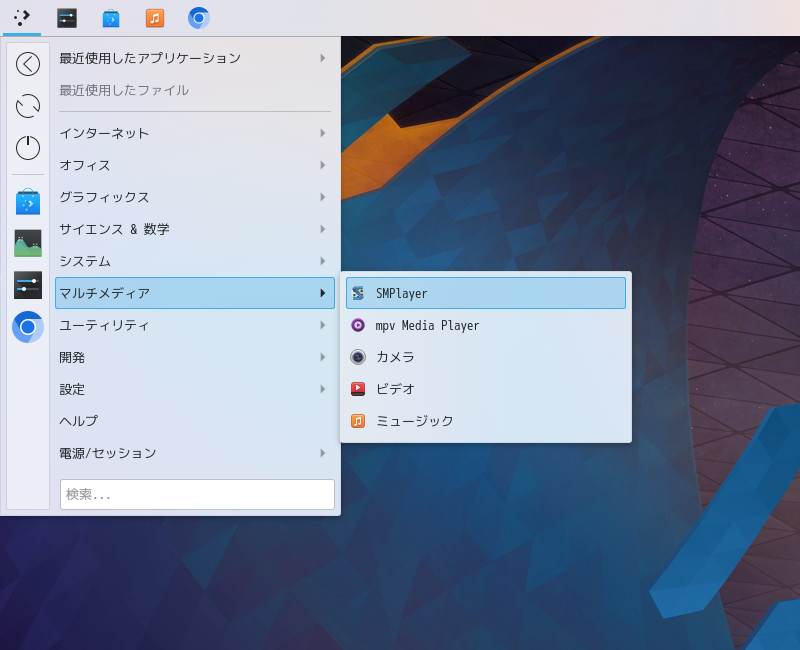The height and width of the screenshot is (650, 800).
Task: Expand the 最近使用したアプリケーション submenu arrow
Action: 323,58
